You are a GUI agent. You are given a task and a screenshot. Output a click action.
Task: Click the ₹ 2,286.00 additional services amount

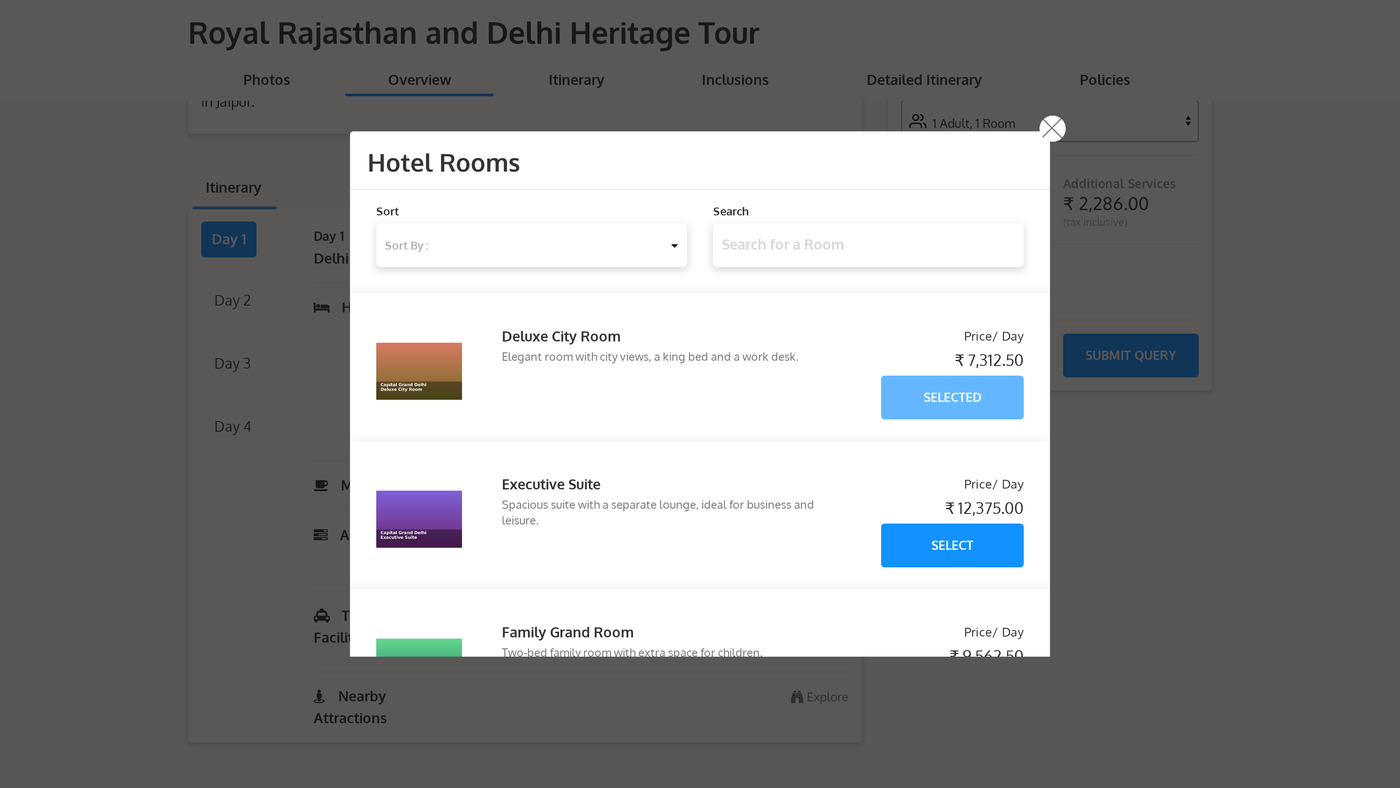[1106, 204]
